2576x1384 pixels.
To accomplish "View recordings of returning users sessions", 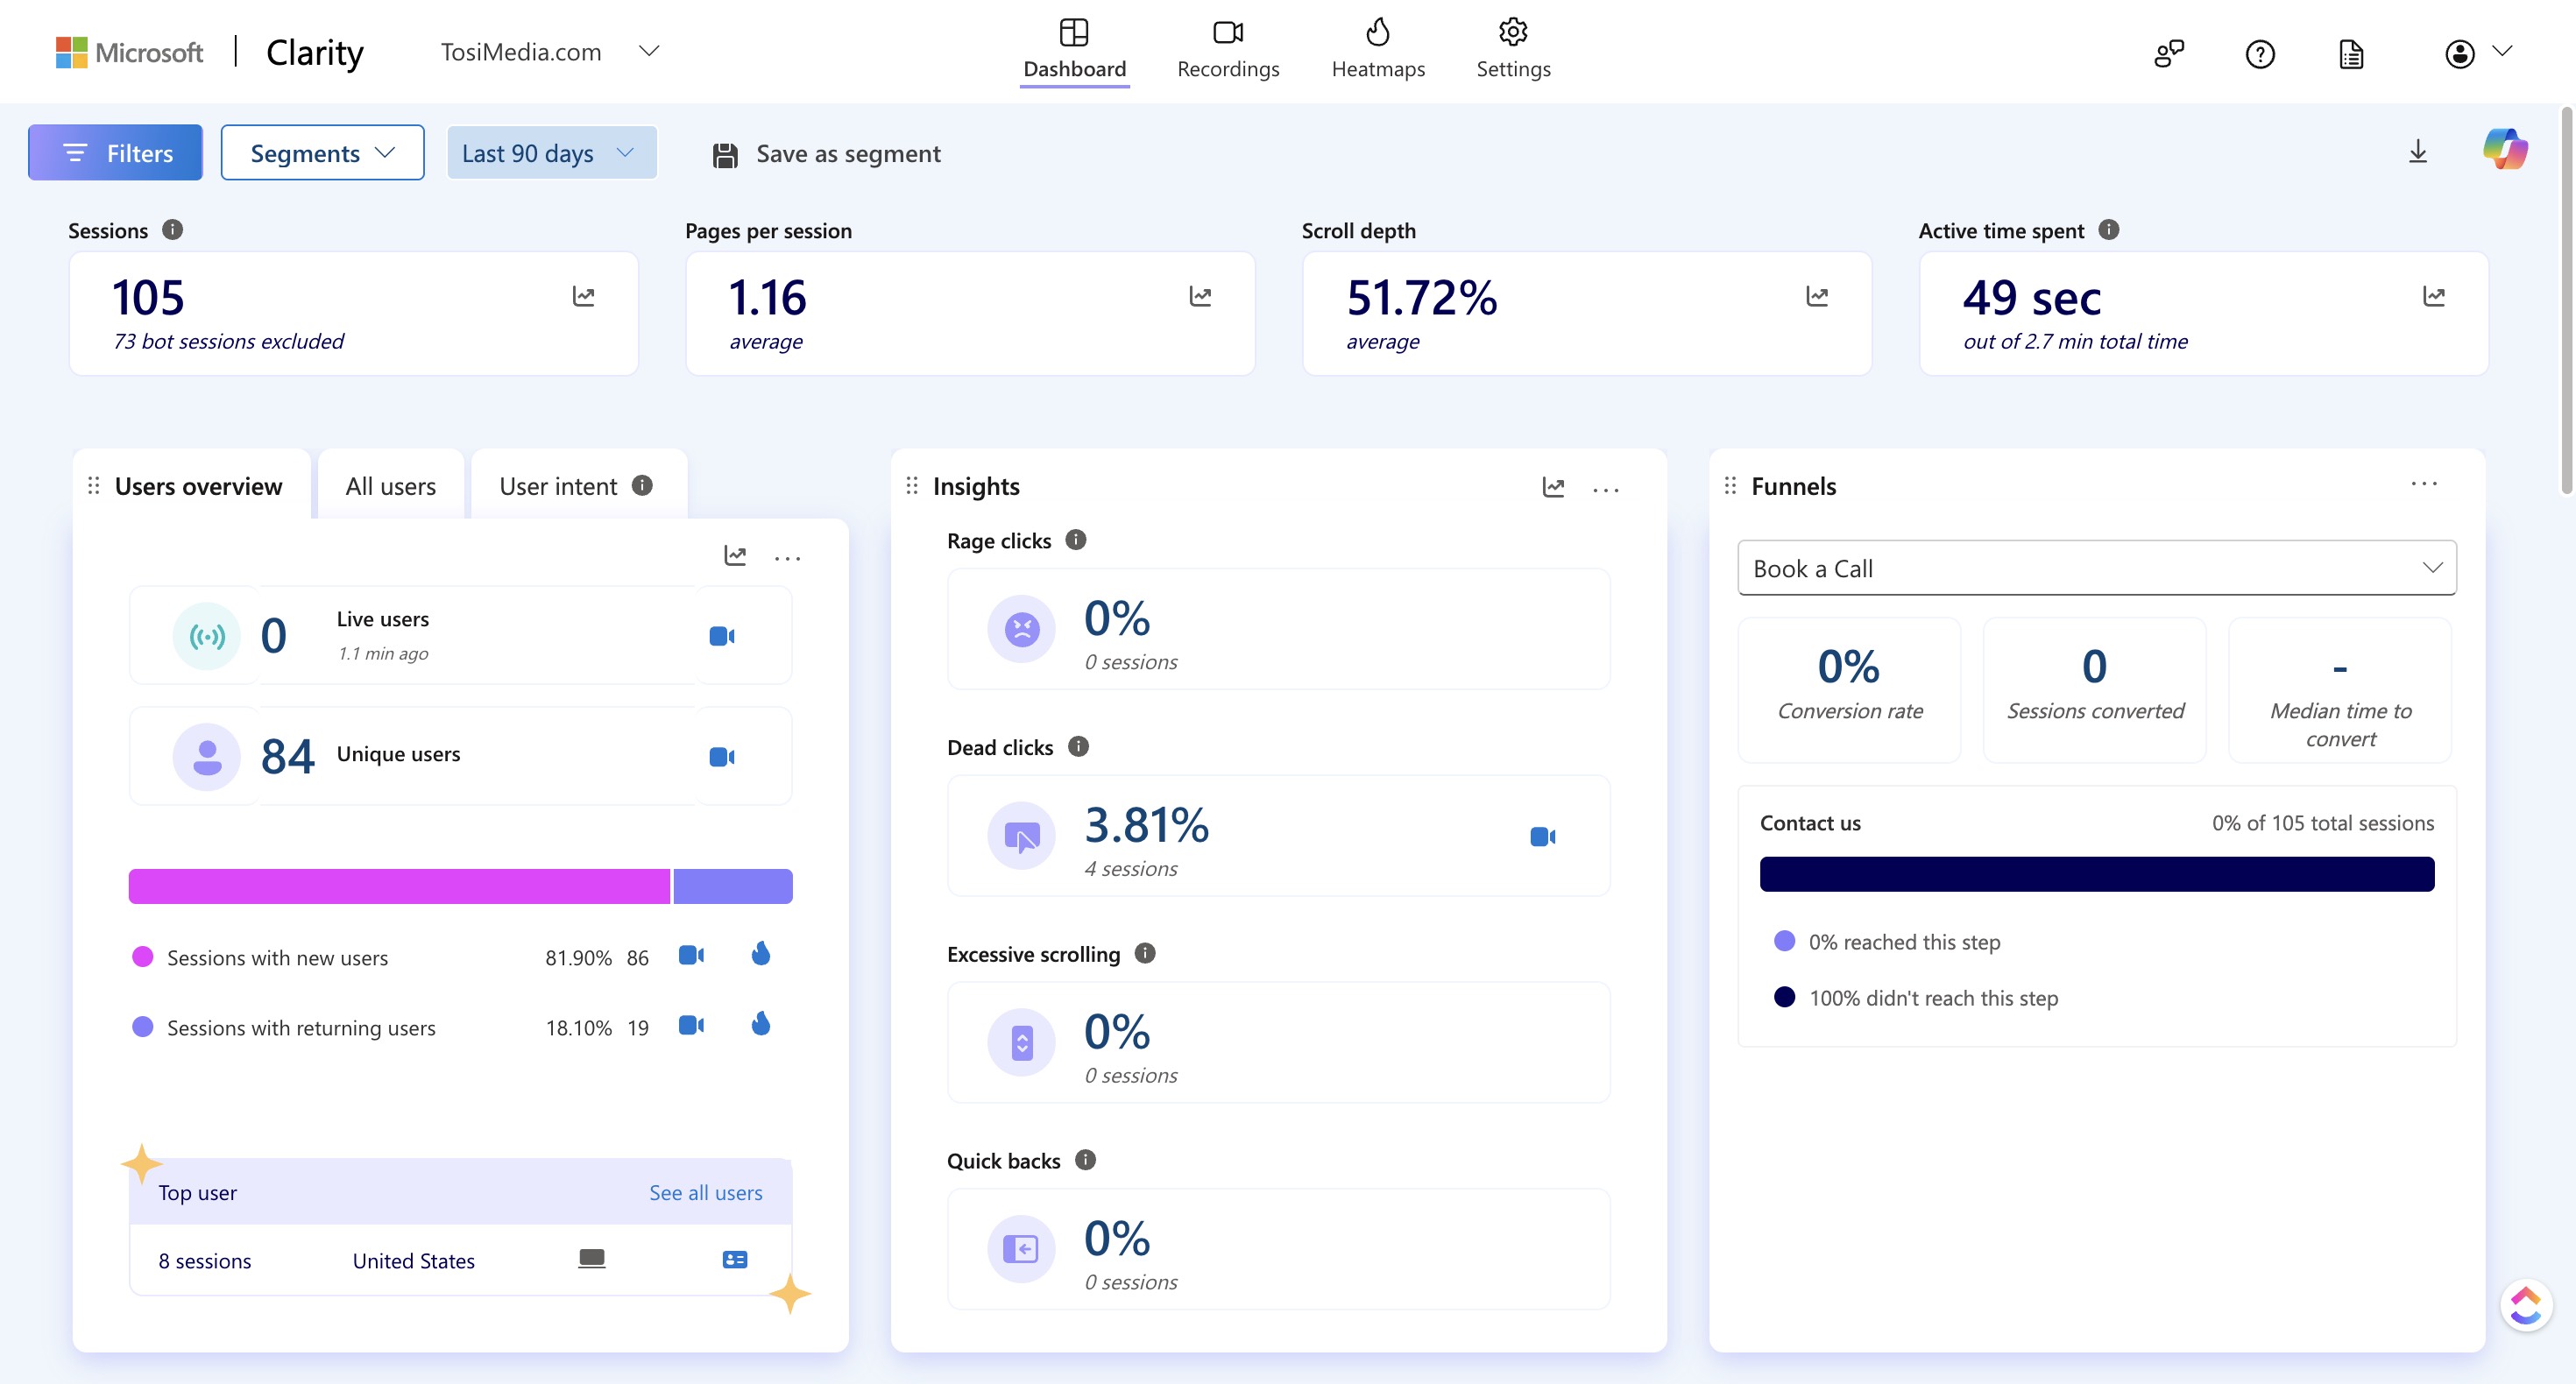I will (691, 1026).
